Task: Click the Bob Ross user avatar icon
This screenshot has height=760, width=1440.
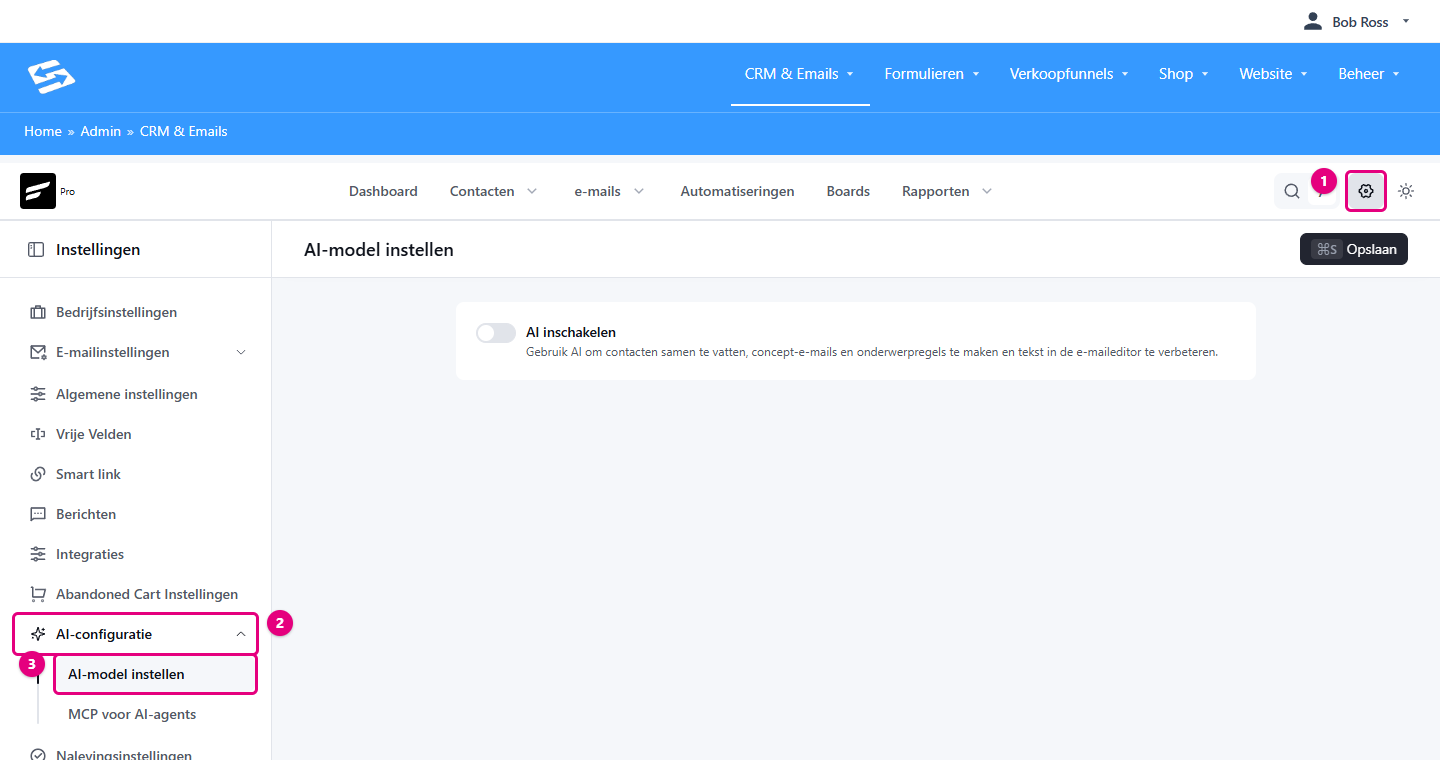Action: point(1313,21)
